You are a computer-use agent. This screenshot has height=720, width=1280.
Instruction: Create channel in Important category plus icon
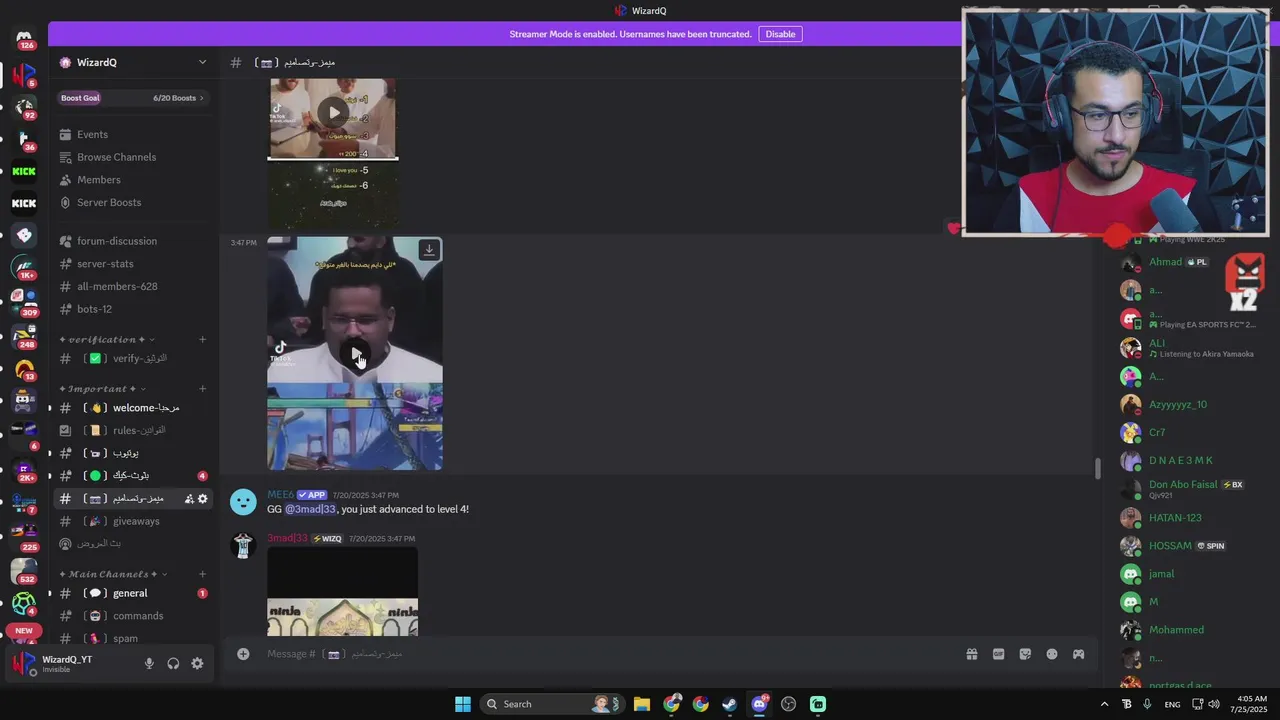(202, 388)
